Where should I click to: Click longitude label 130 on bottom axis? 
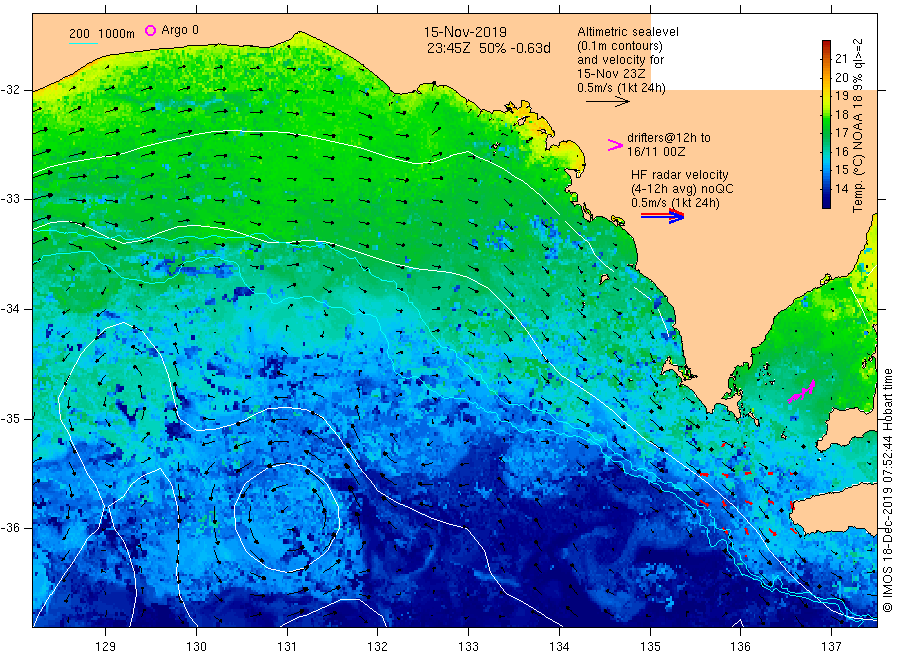pos(196,647)
